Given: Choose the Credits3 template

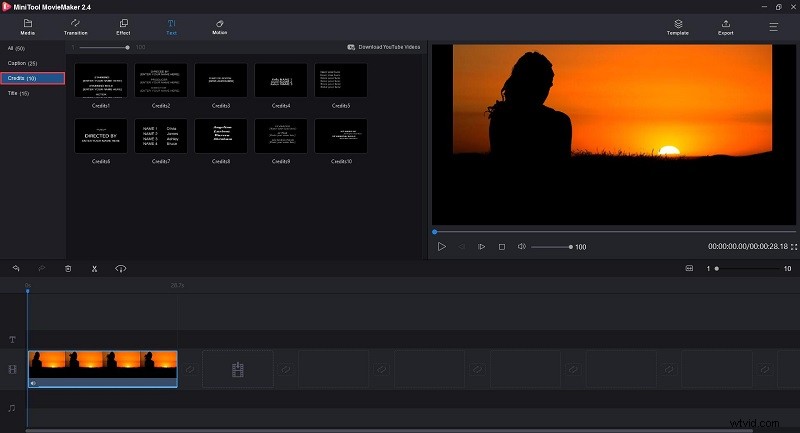Looking at the screenshot, I should (221, 80).
